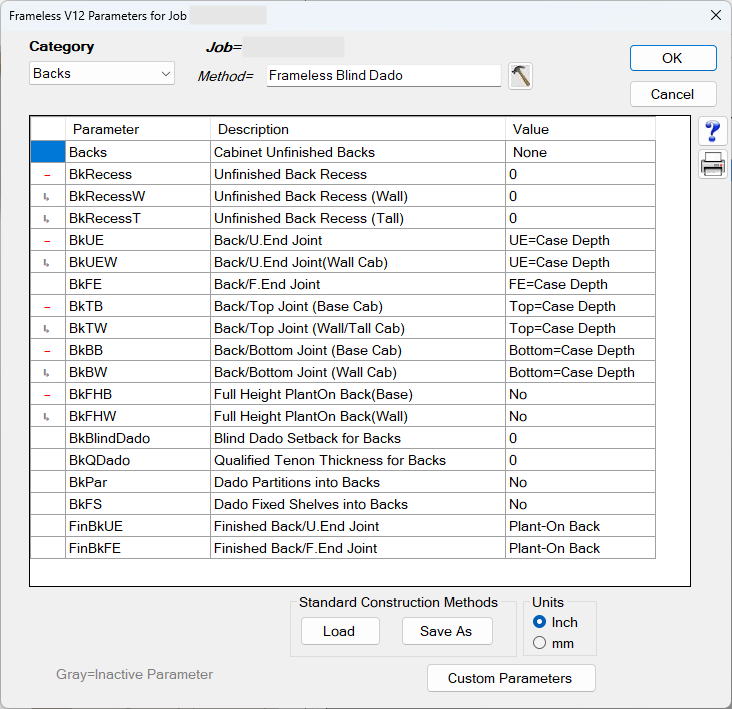Collapse the BkUE parameter group
The image size is (732, 709).
pos(47,241)
